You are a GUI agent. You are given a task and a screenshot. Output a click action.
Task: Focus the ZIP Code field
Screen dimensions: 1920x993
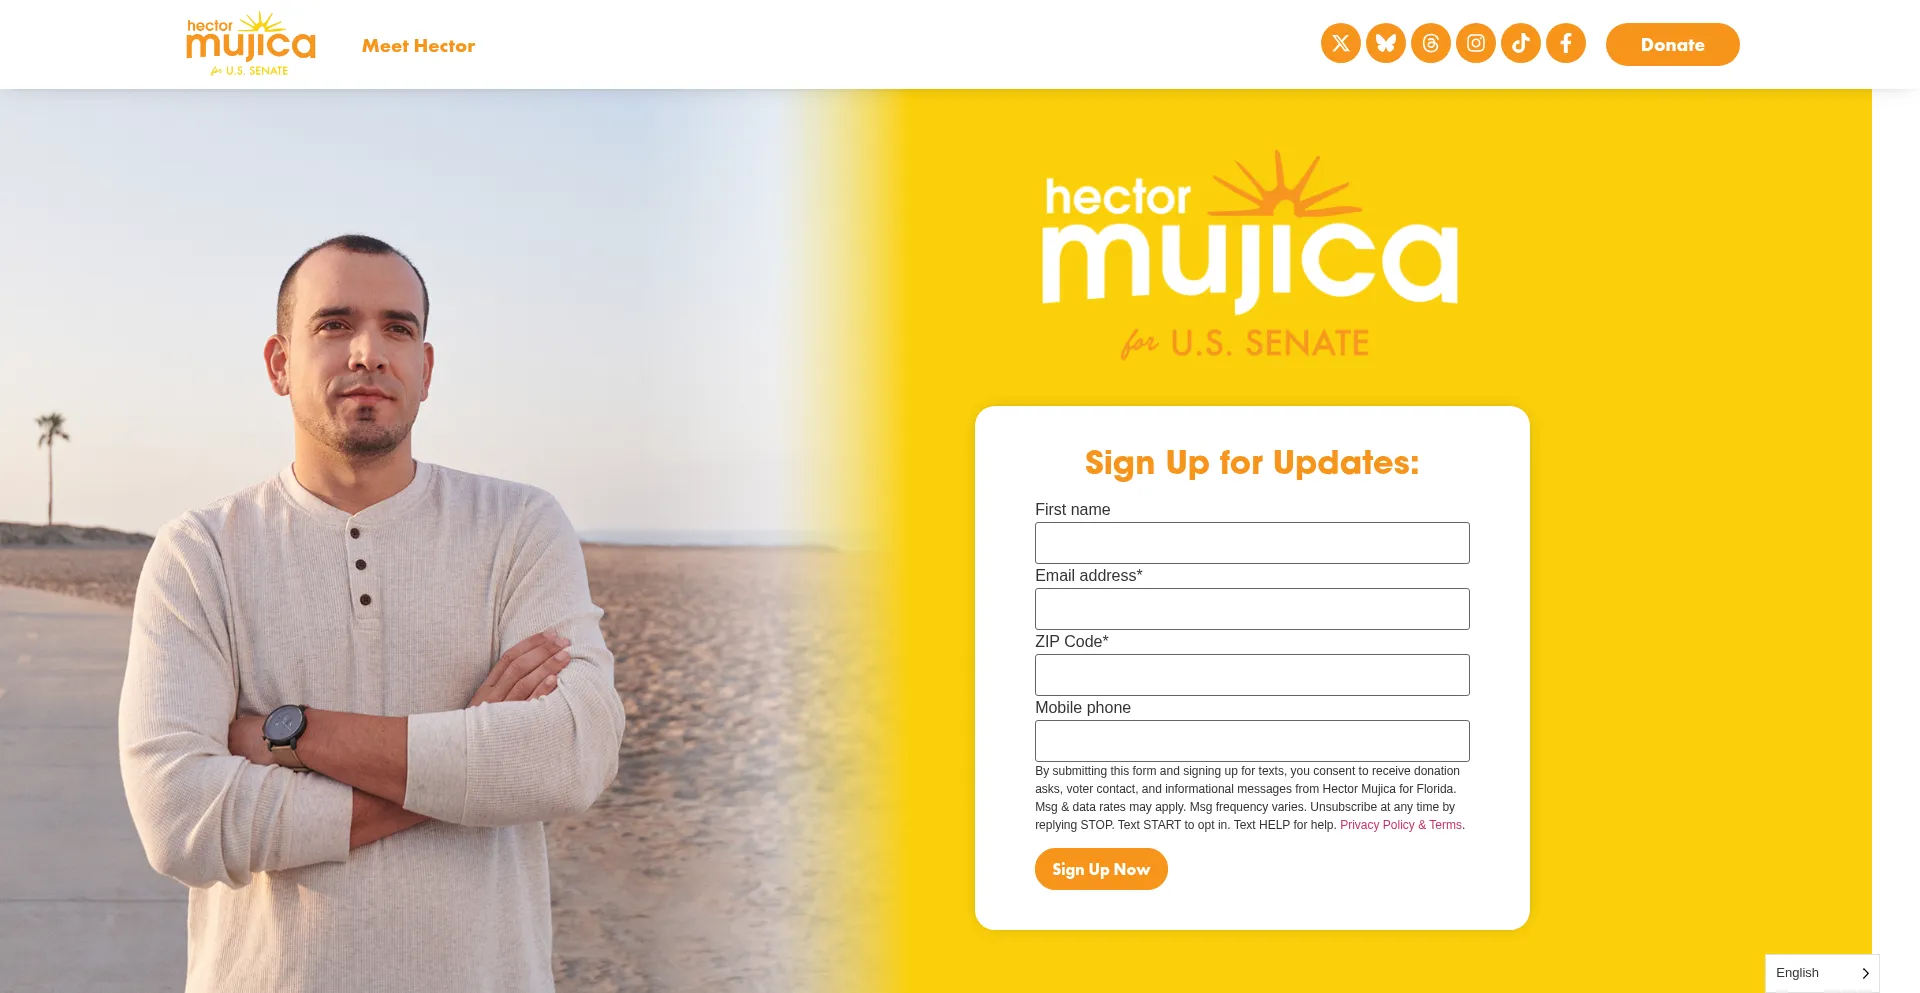1252,675
